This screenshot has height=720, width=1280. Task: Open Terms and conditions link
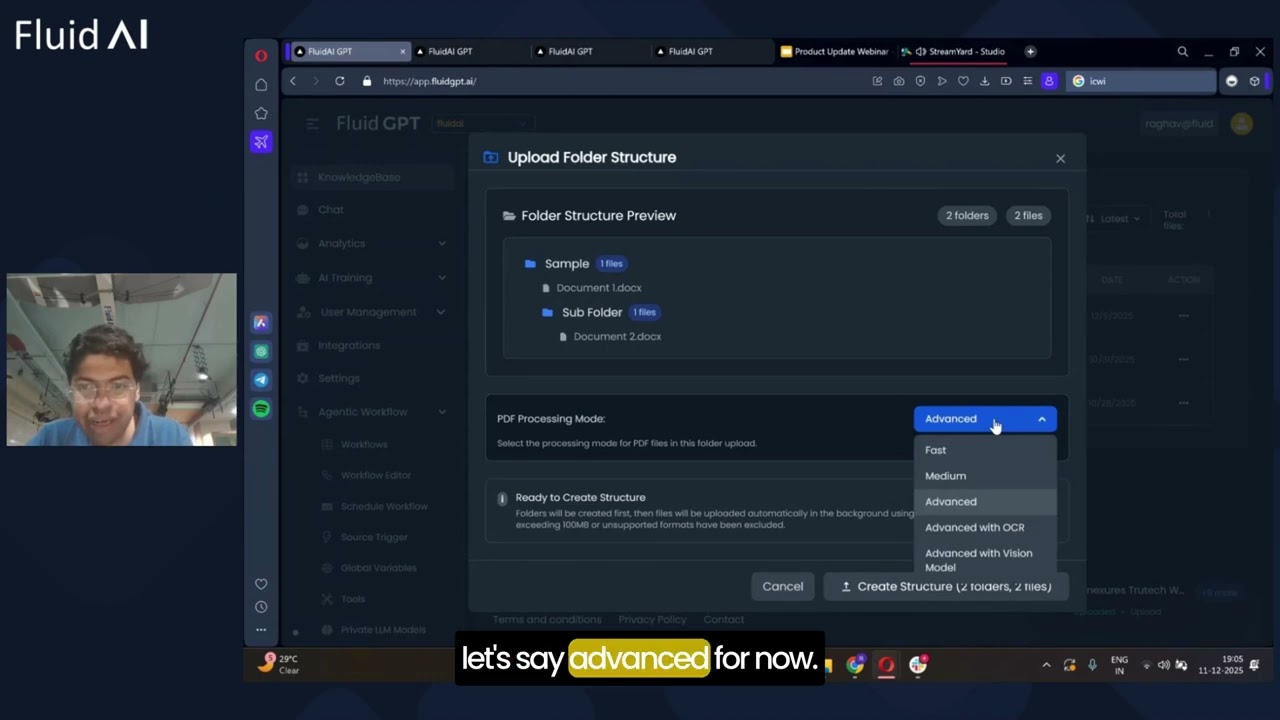coord(547,620)
